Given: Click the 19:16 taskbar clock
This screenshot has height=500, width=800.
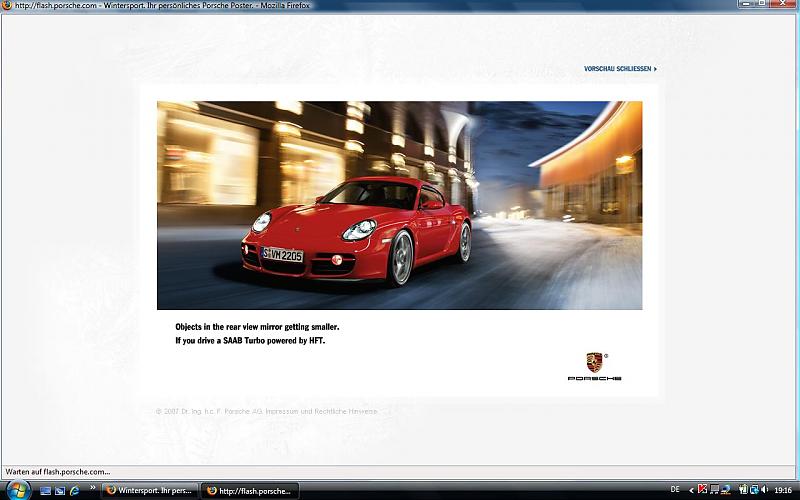Looking at the screenshot, I should [783, 490].
